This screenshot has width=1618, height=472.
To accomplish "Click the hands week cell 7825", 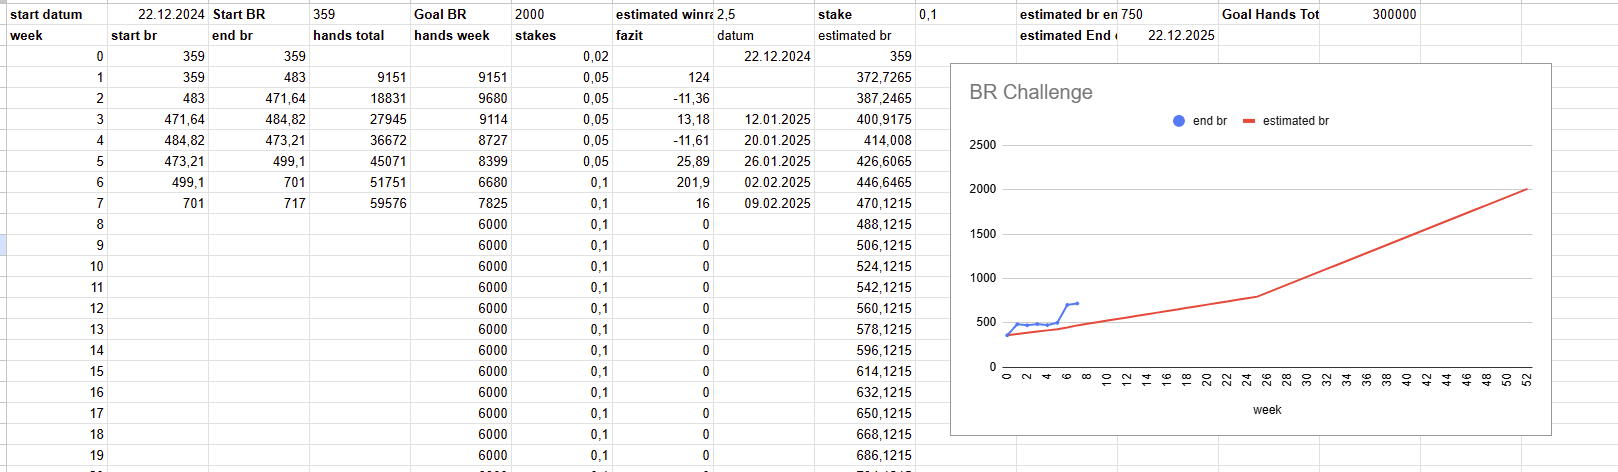I will (x=461, y=203).
